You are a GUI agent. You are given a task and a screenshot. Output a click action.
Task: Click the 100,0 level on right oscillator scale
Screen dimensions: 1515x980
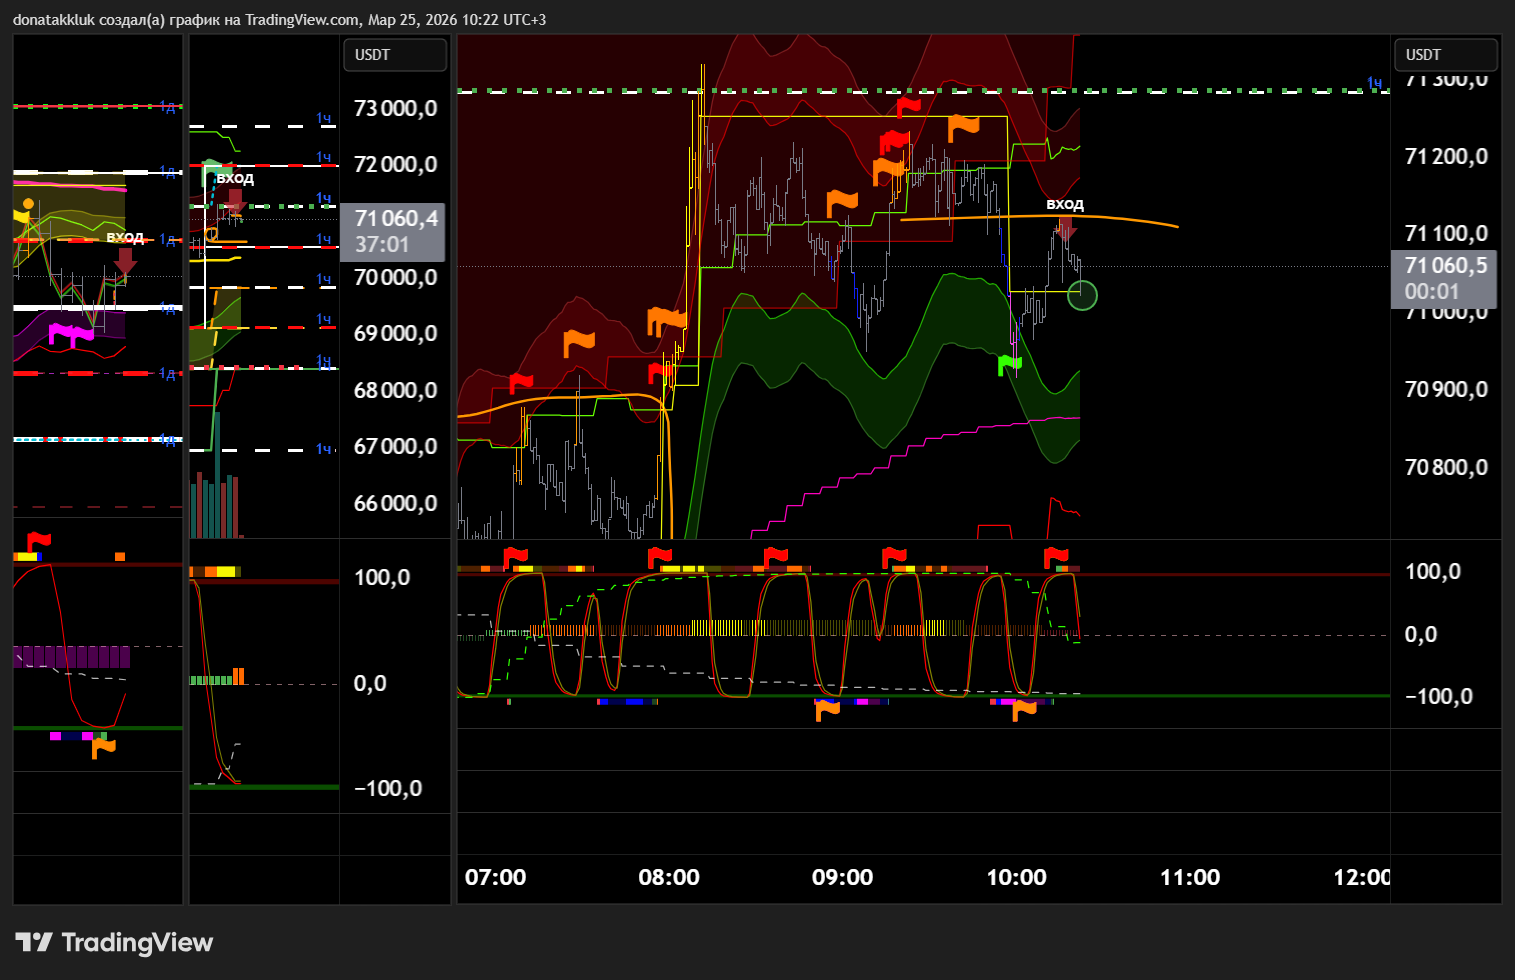[1432, 571]
